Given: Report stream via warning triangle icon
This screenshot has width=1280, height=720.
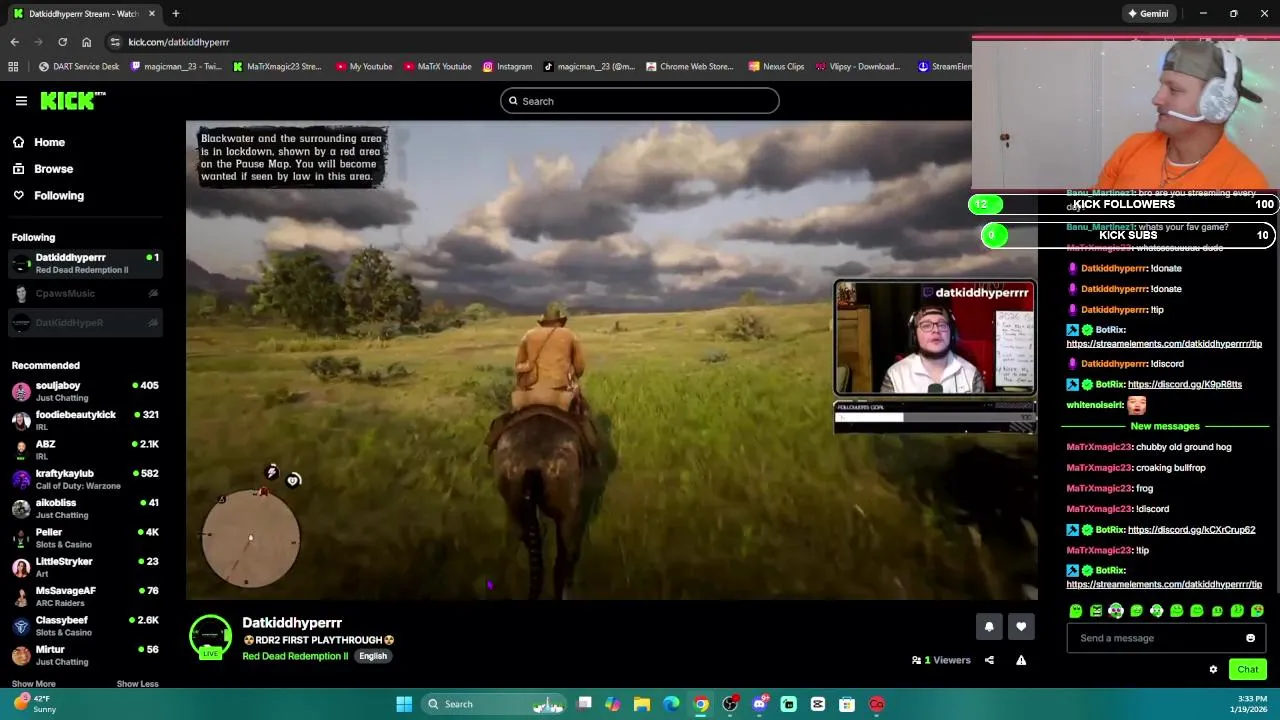Looking at the screenshot, I should [x=1021, y=660].
